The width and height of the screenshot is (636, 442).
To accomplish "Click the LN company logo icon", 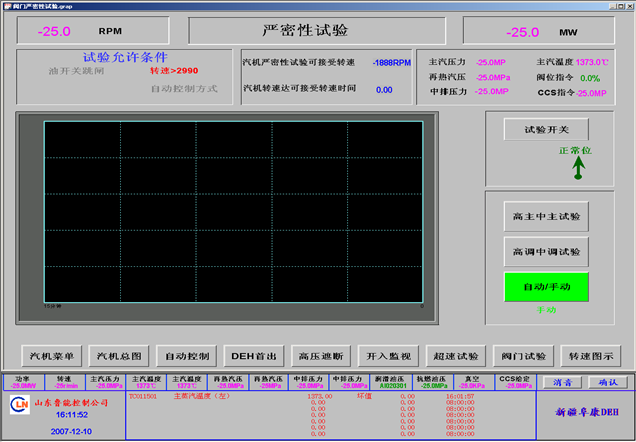I will coord(20,406).
